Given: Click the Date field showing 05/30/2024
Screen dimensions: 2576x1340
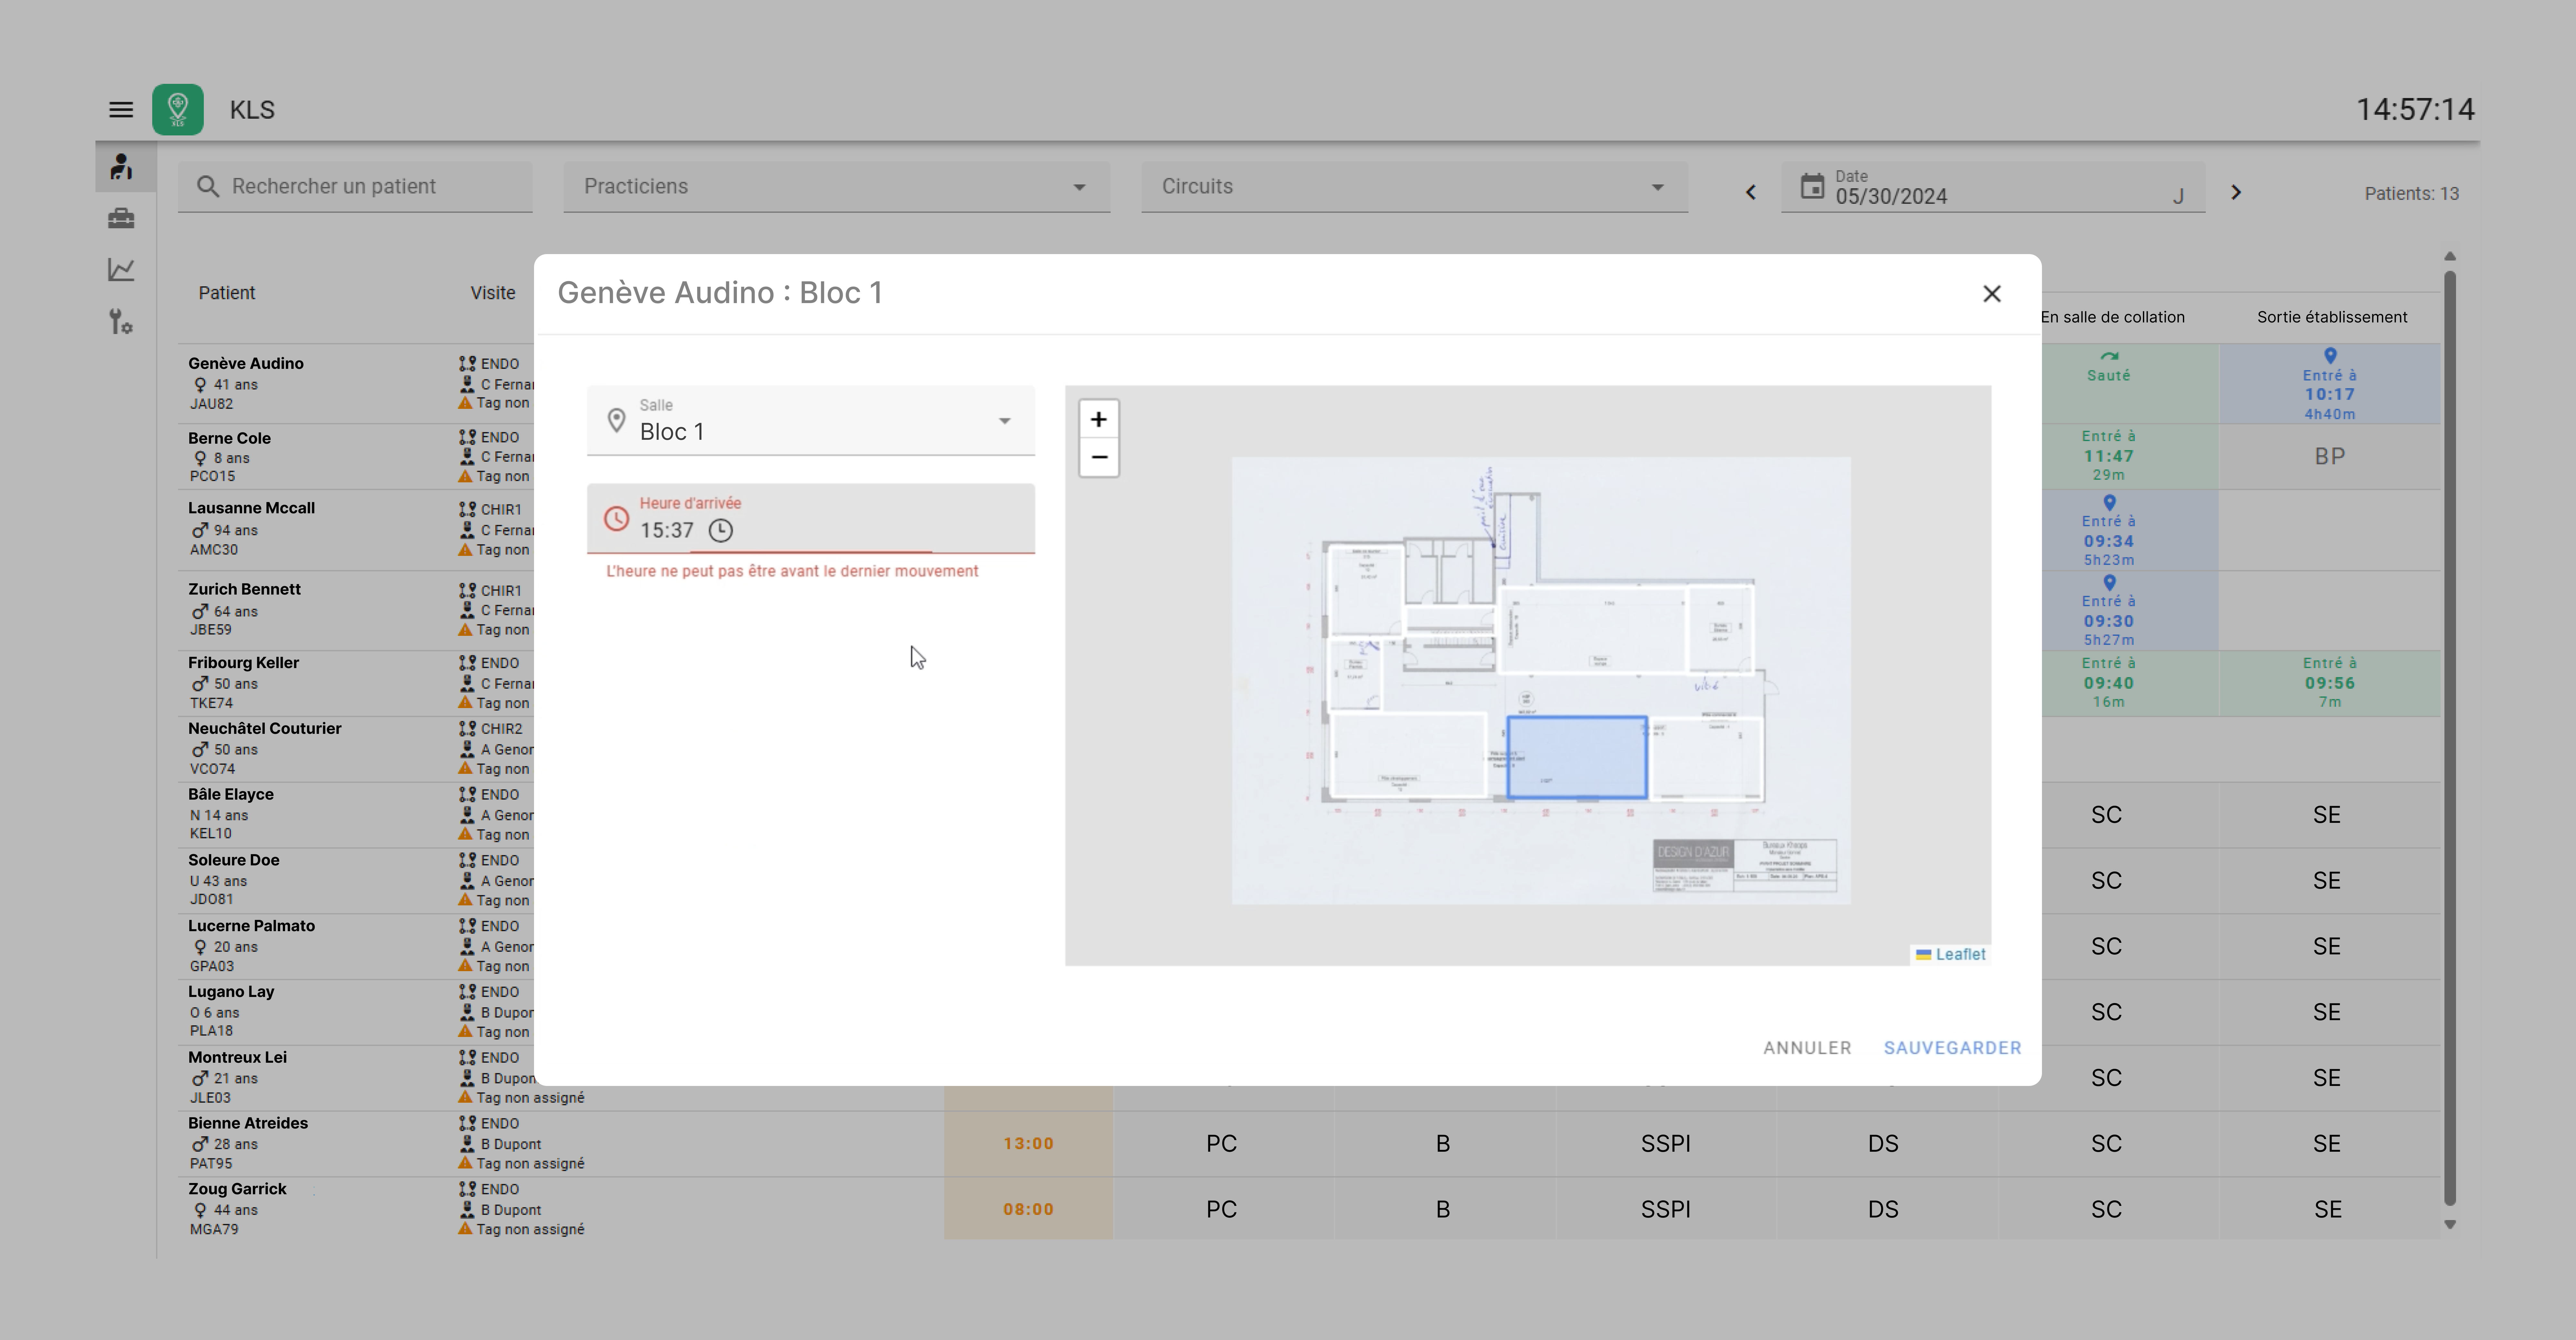Looking at the screenshot, I should point(1993,187).
